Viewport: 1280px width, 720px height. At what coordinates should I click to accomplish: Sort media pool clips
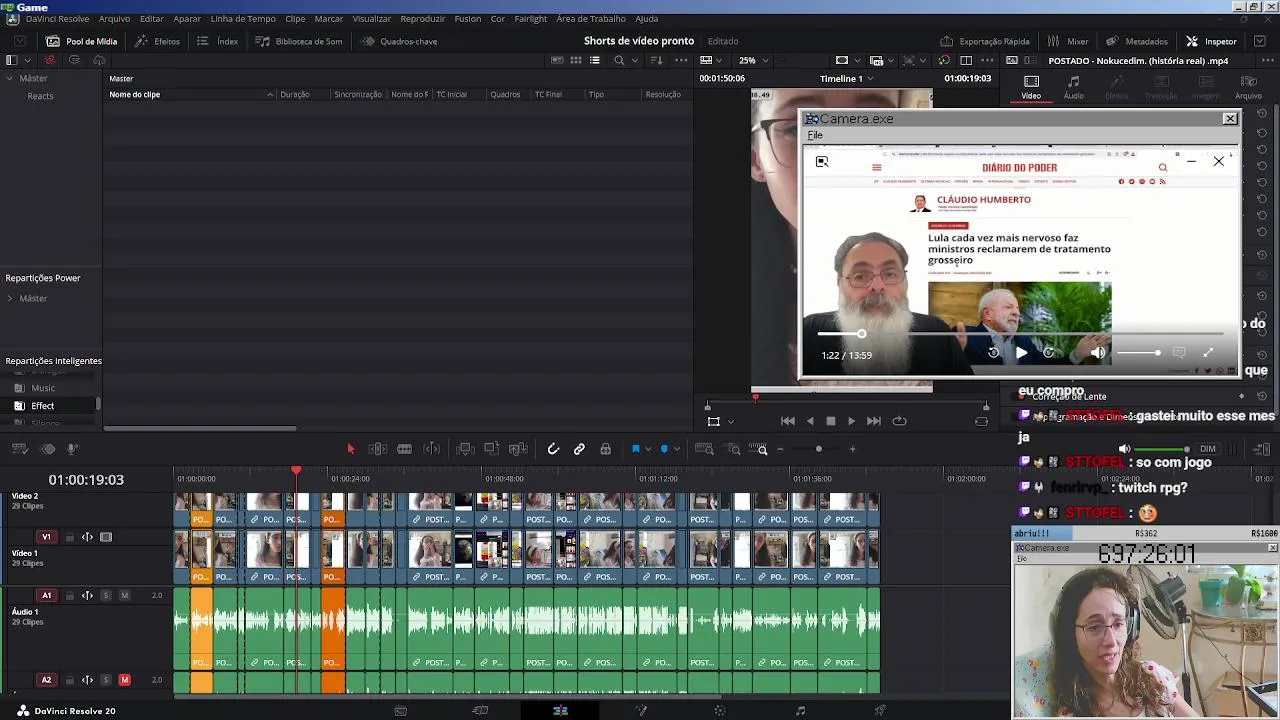click(656, 60)
